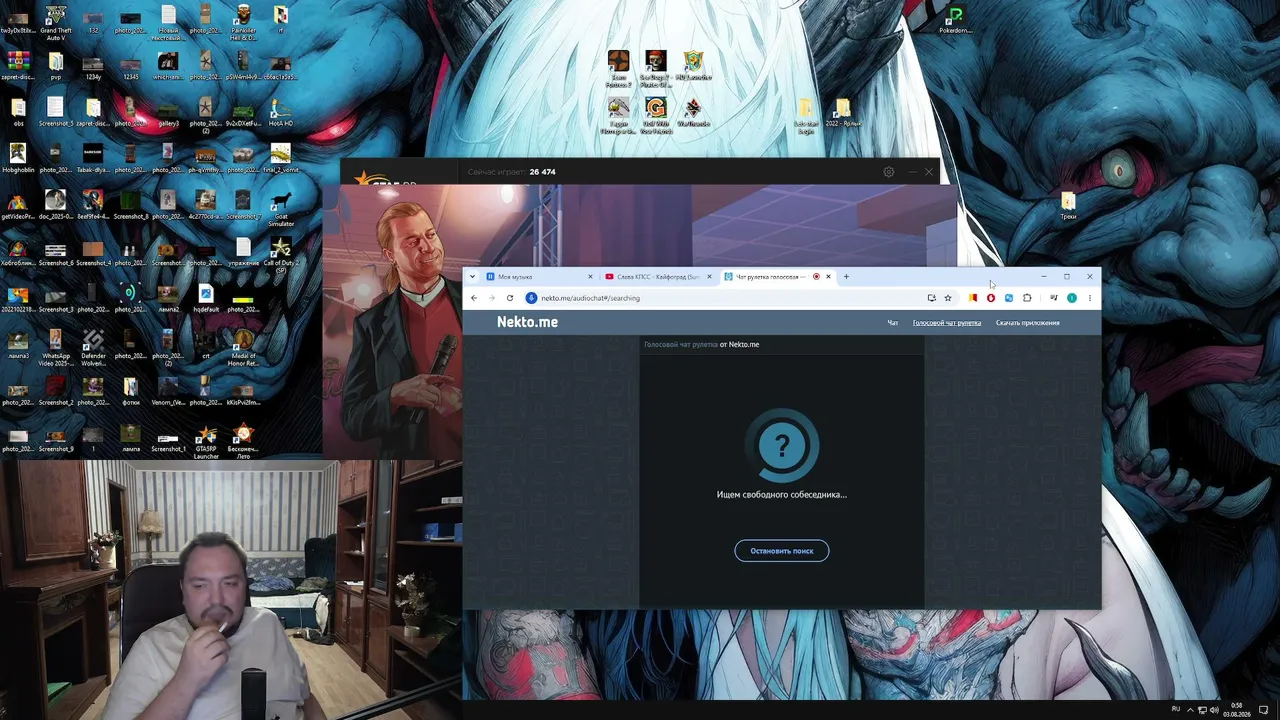1280x720 pixels.
Task: Go back in browser history
Action: click(x=474, y=298)
